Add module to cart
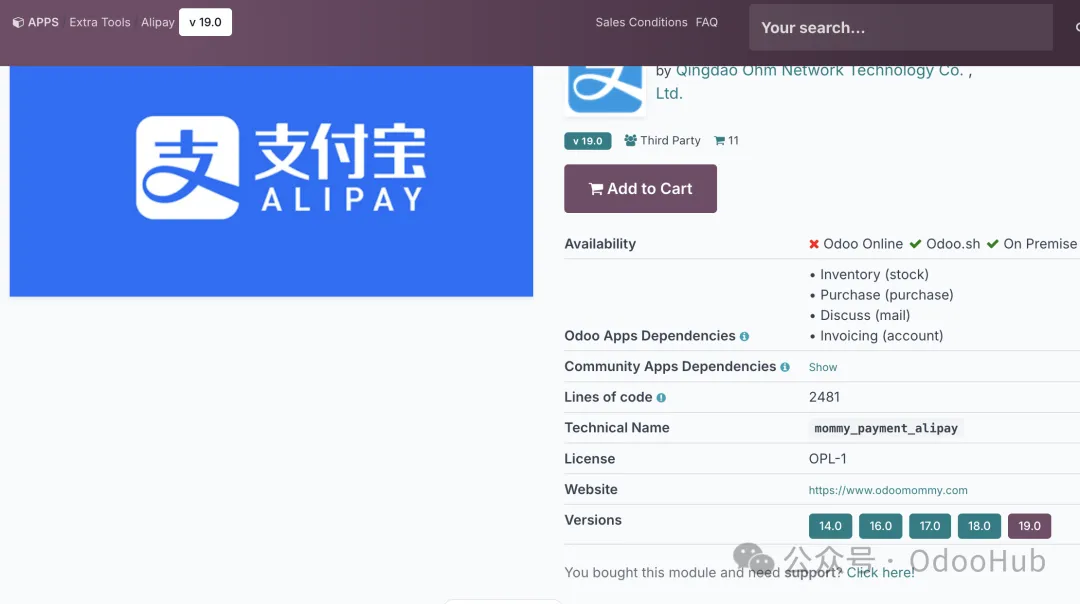 point(641,189)
